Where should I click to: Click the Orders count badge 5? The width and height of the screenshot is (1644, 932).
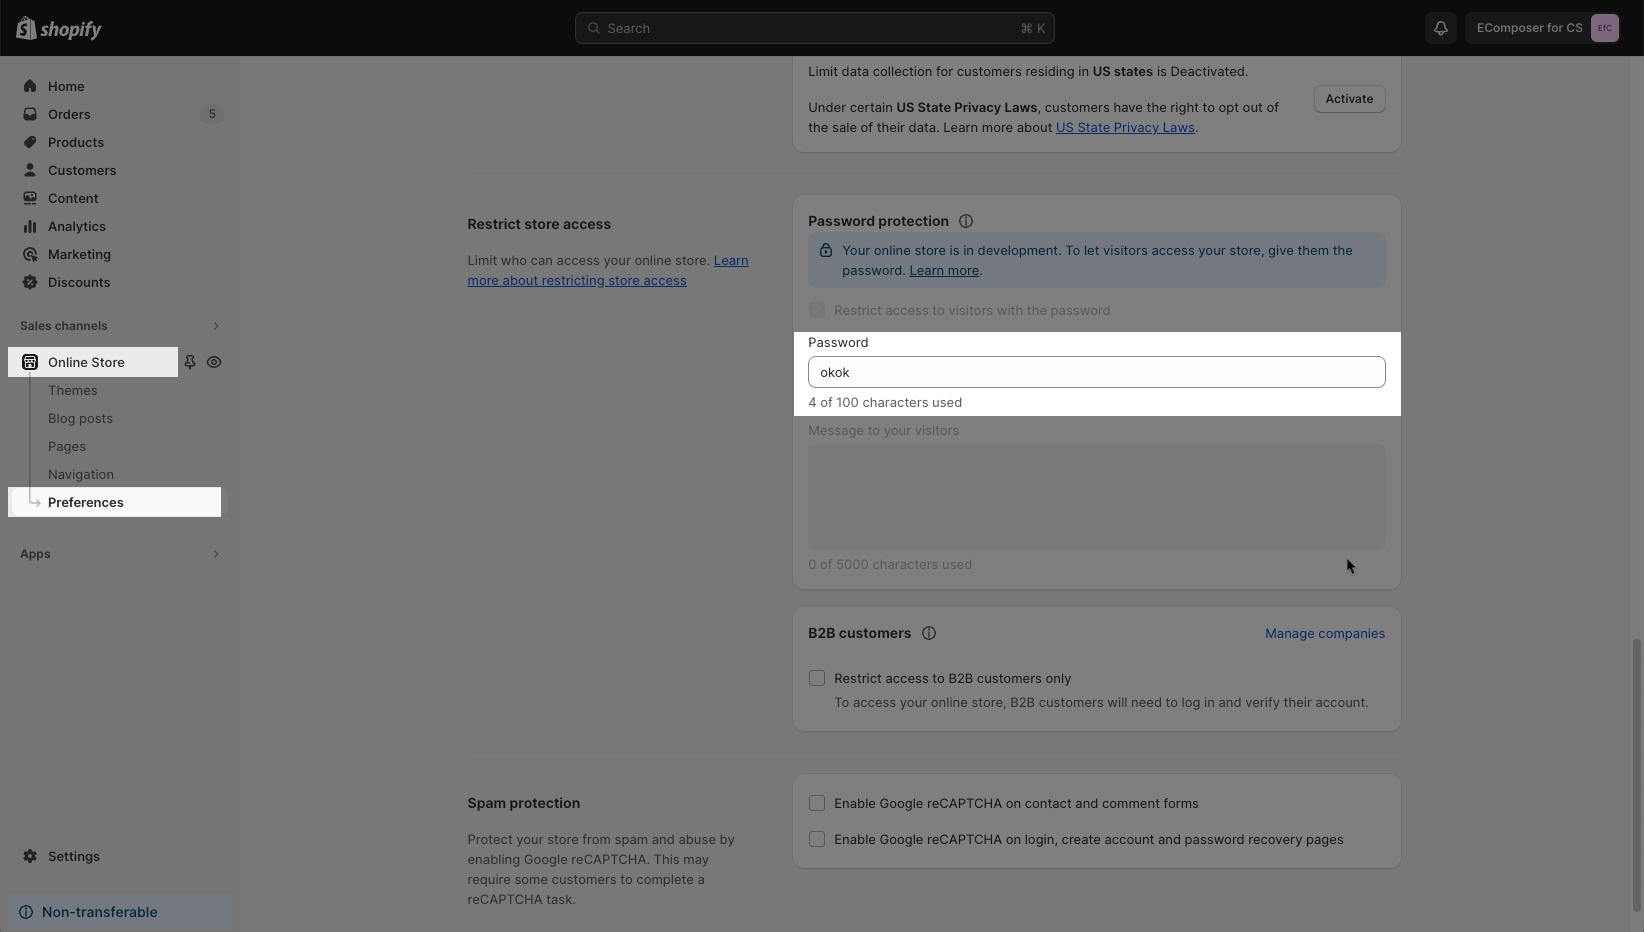point(211,114)
